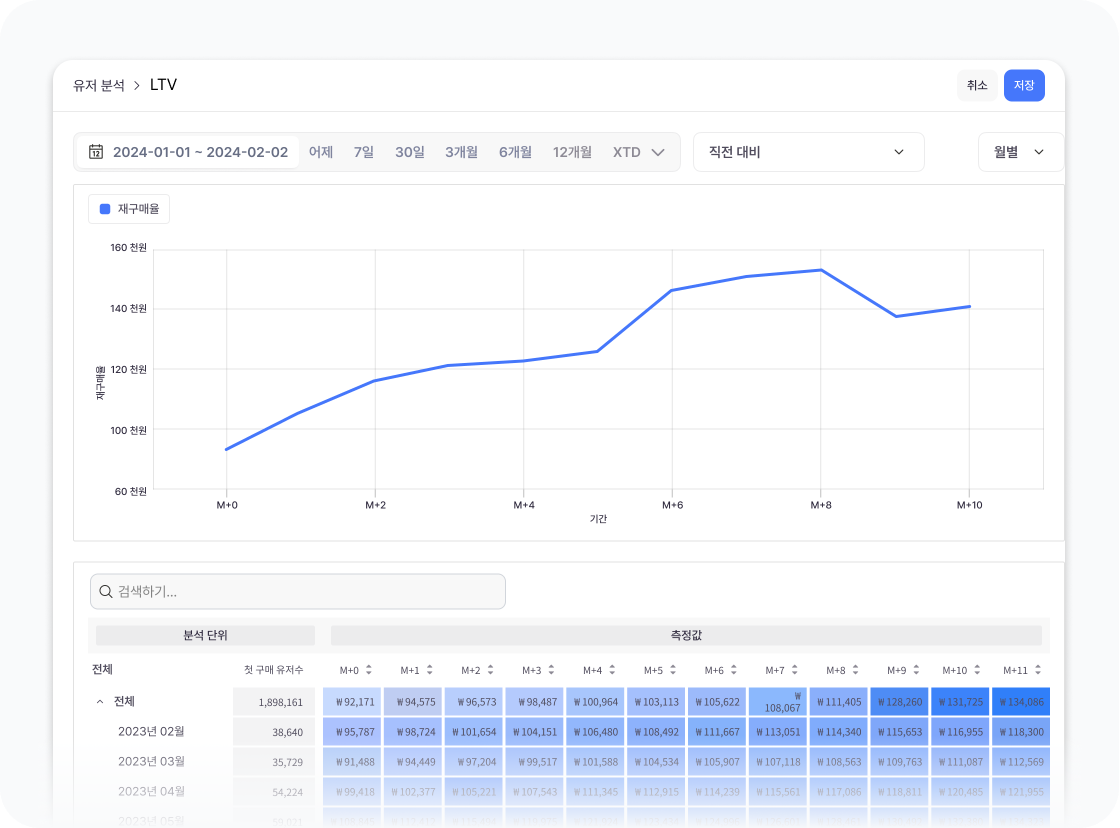The width and height of the screenshot is (1120, 828).
Task: Expand the XTD period chevron
Action: pos(658,152)
